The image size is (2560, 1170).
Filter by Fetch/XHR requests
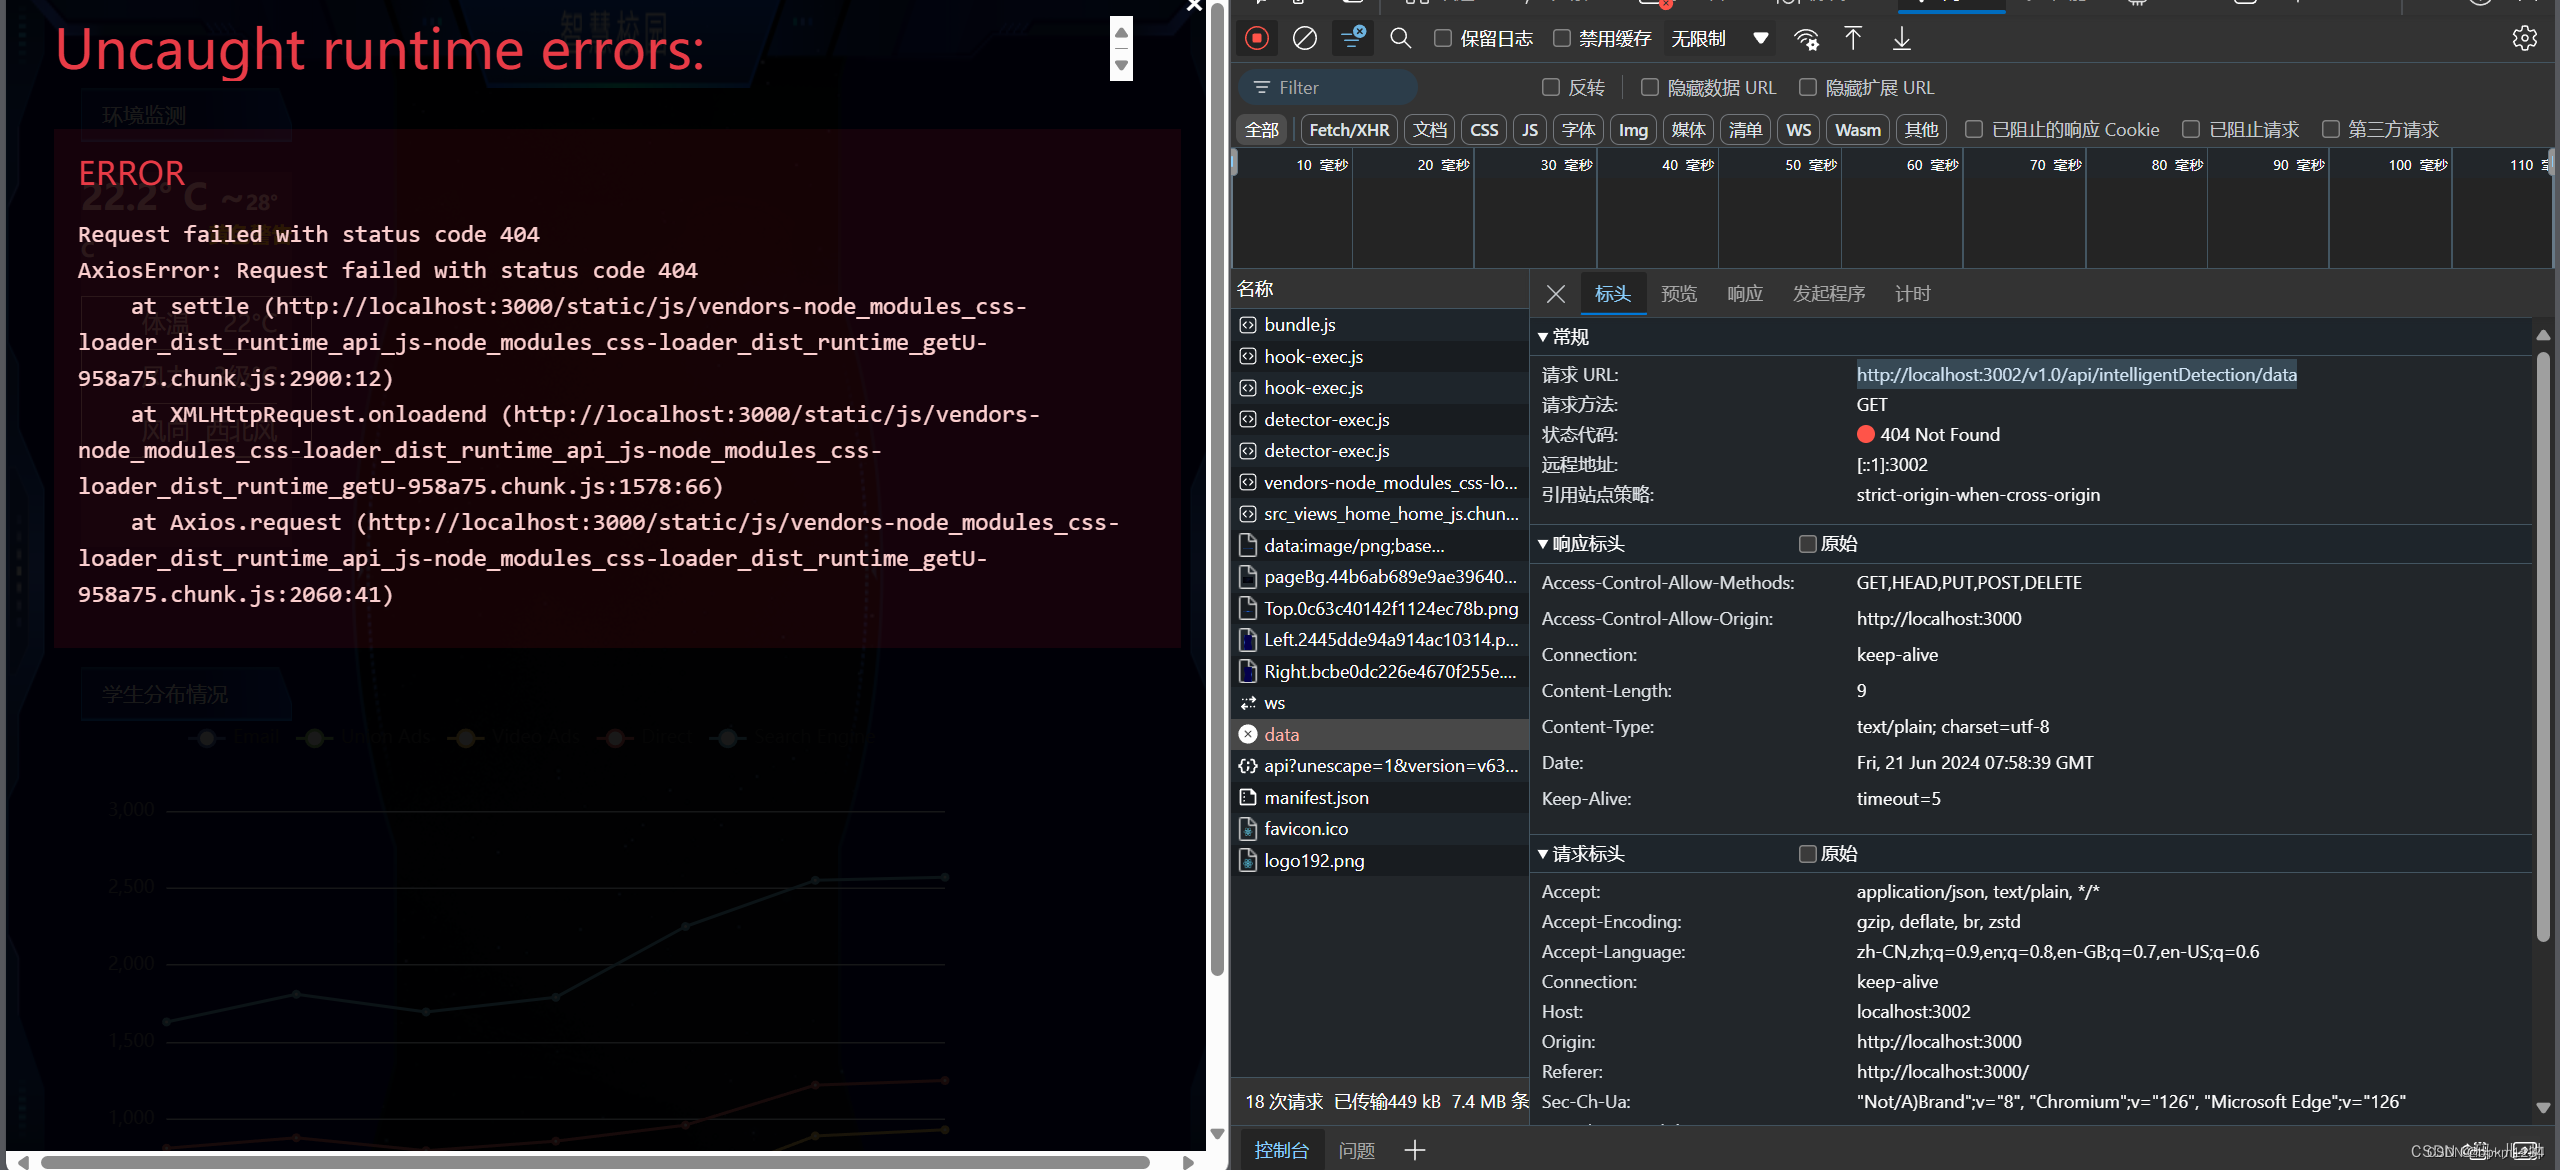(1349, 130)
